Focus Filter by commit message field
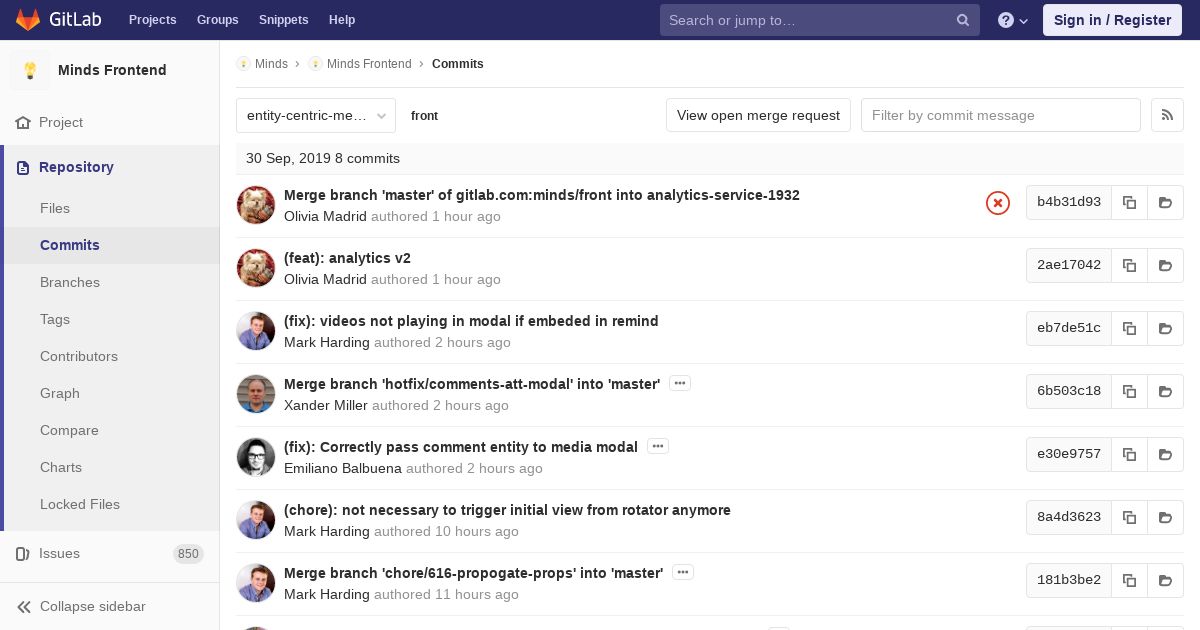Viewport: 1200px width, 630px height. (x=1001, y=115)
